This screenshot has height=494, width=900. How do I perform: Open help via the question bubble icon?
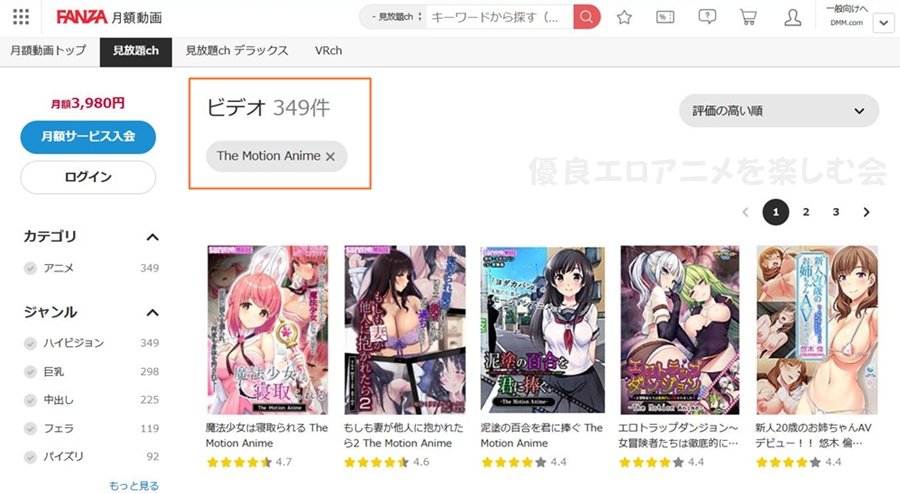707,17
